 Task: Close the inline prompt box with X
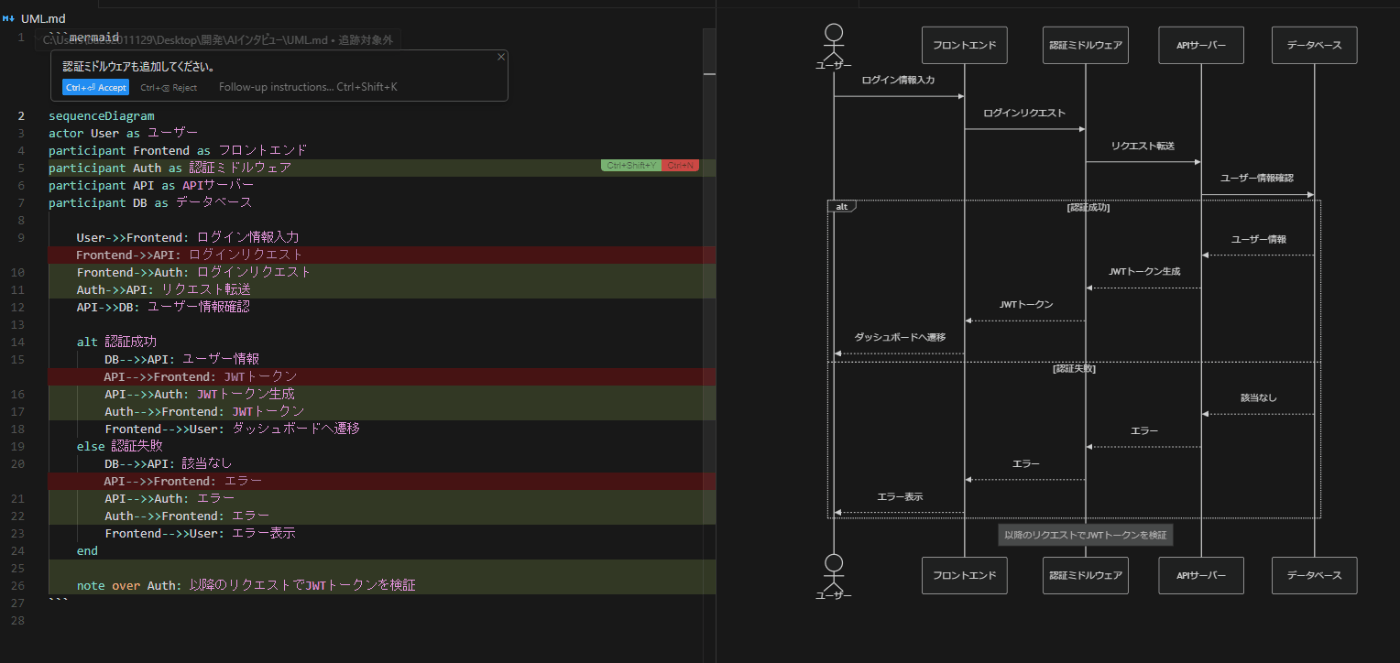pos(501,57)
